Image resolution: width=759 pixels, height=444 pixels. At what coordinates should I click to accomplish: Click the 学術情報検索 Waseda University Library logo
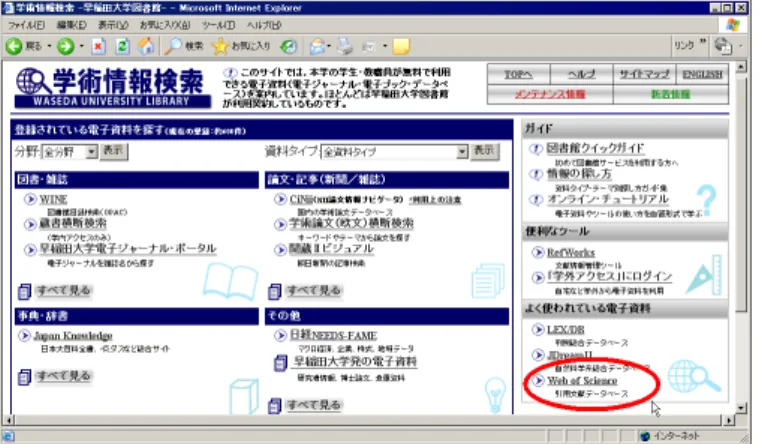112,88
